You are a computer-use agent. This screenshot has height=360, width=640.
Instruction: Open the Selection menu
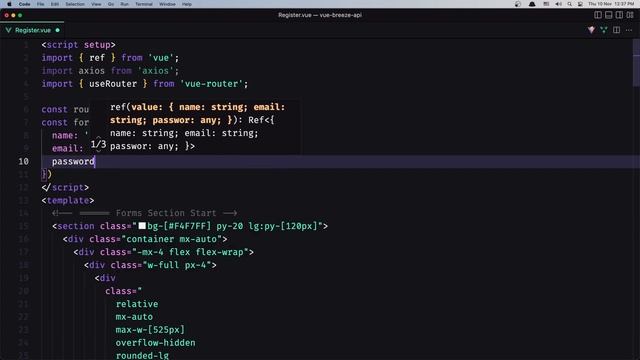(75, 4)
